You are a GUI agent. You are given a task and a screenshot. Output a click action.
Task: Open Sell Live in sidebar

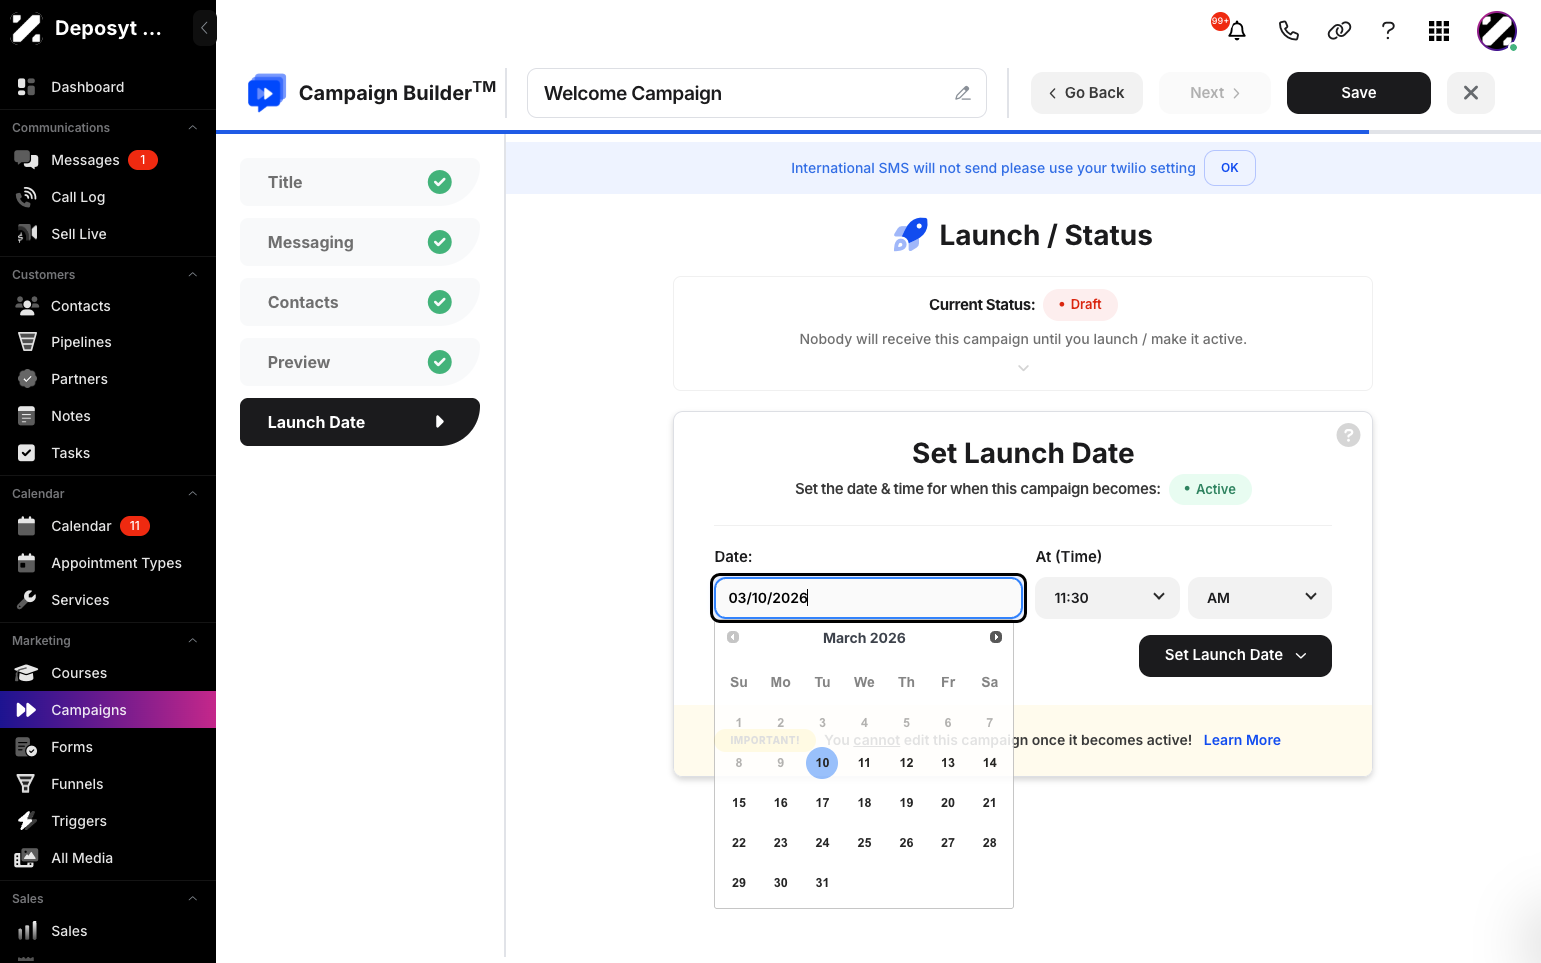[108, 234]
